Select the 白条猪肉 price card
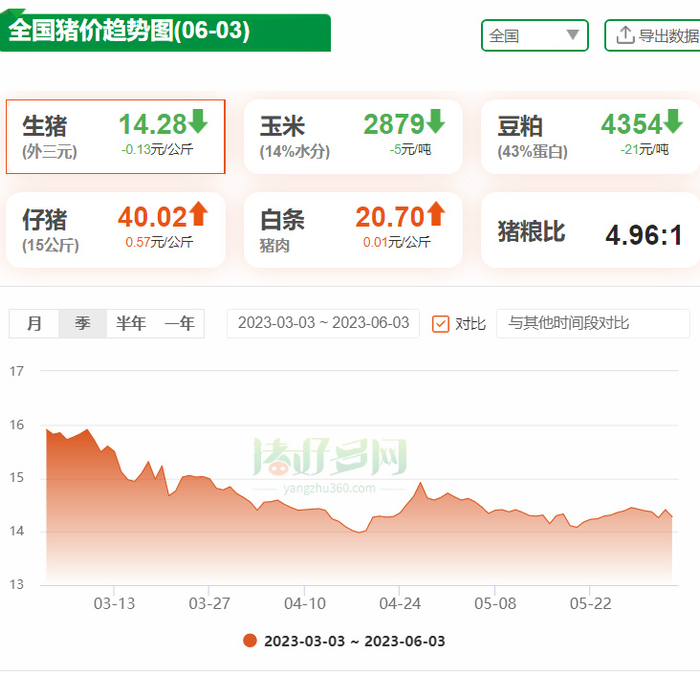This screenshot has height=675, width=700. coord(353,230)
